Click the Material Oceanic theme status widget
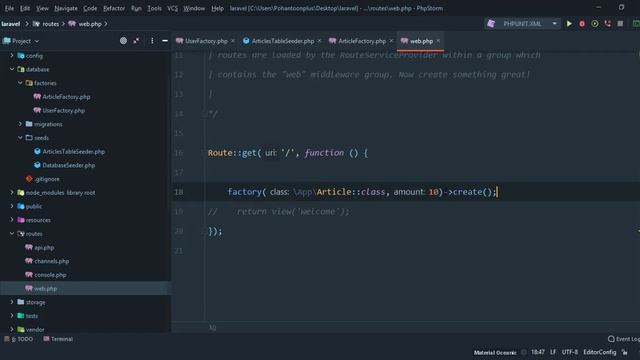Screen dimensions: 640x360 pos(495,352)
